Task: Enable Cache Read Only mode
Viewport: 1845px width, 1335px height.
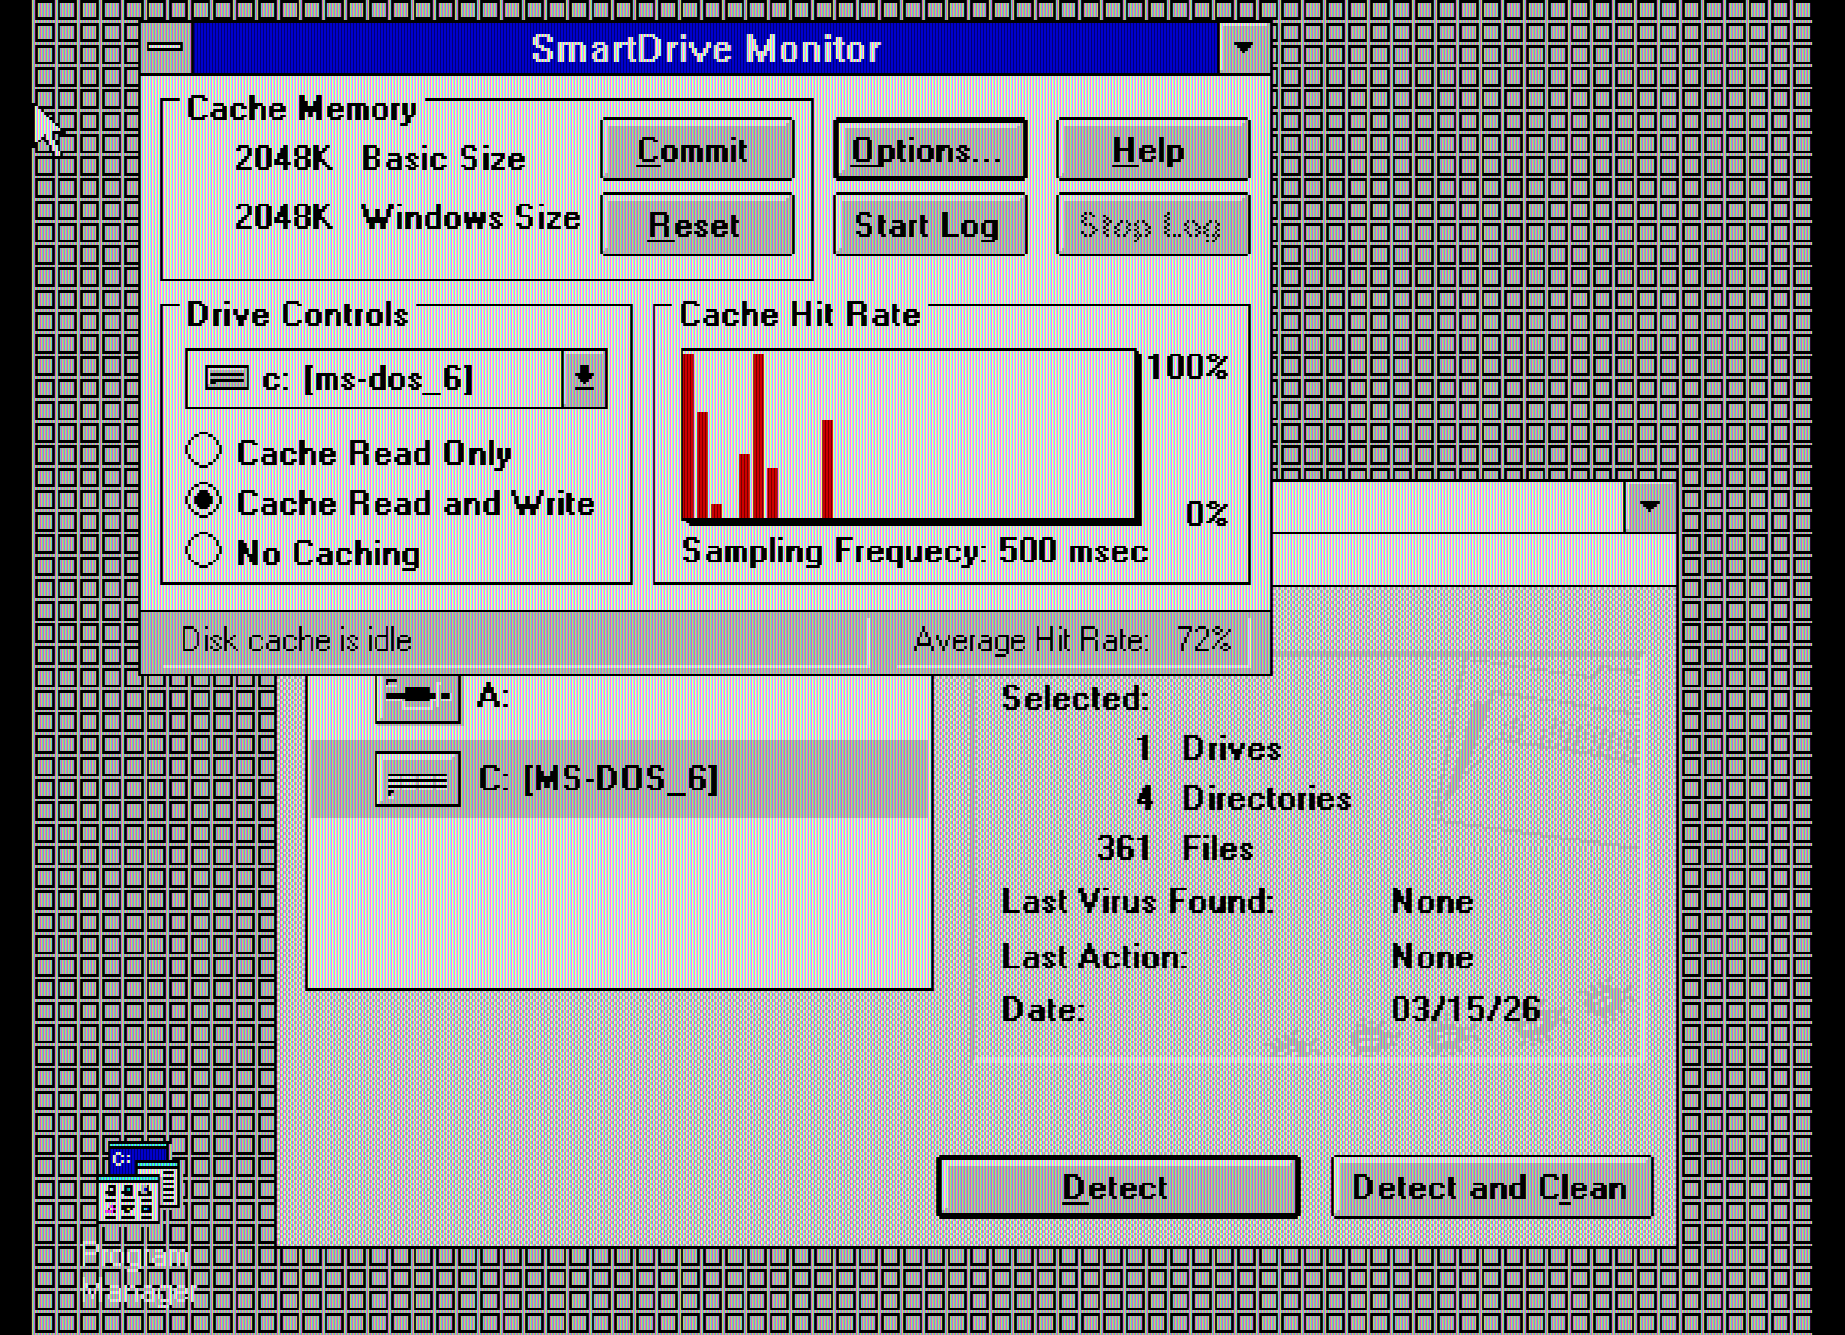Action: coord(204,452)
